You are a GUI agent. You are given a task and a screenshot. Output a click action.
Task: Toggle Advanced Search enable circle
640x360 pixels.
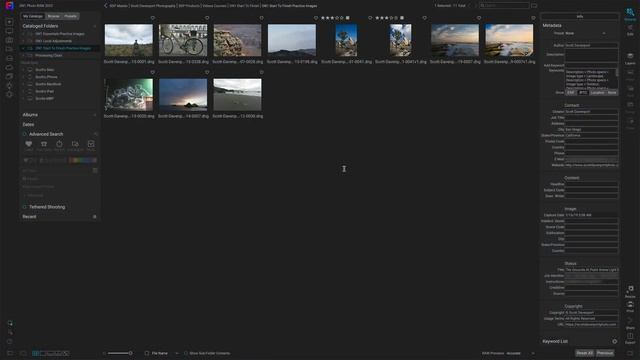point(24,134)
